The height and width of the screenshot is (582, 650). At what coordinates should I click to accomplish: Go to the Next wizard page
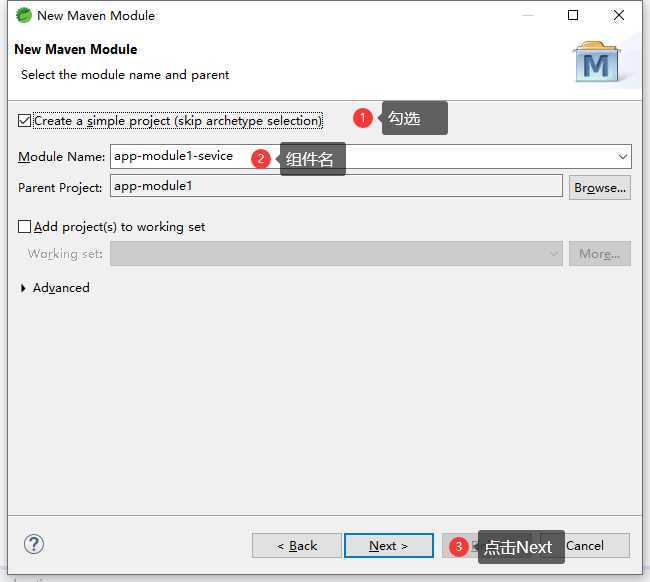click(x=388, y=546)
